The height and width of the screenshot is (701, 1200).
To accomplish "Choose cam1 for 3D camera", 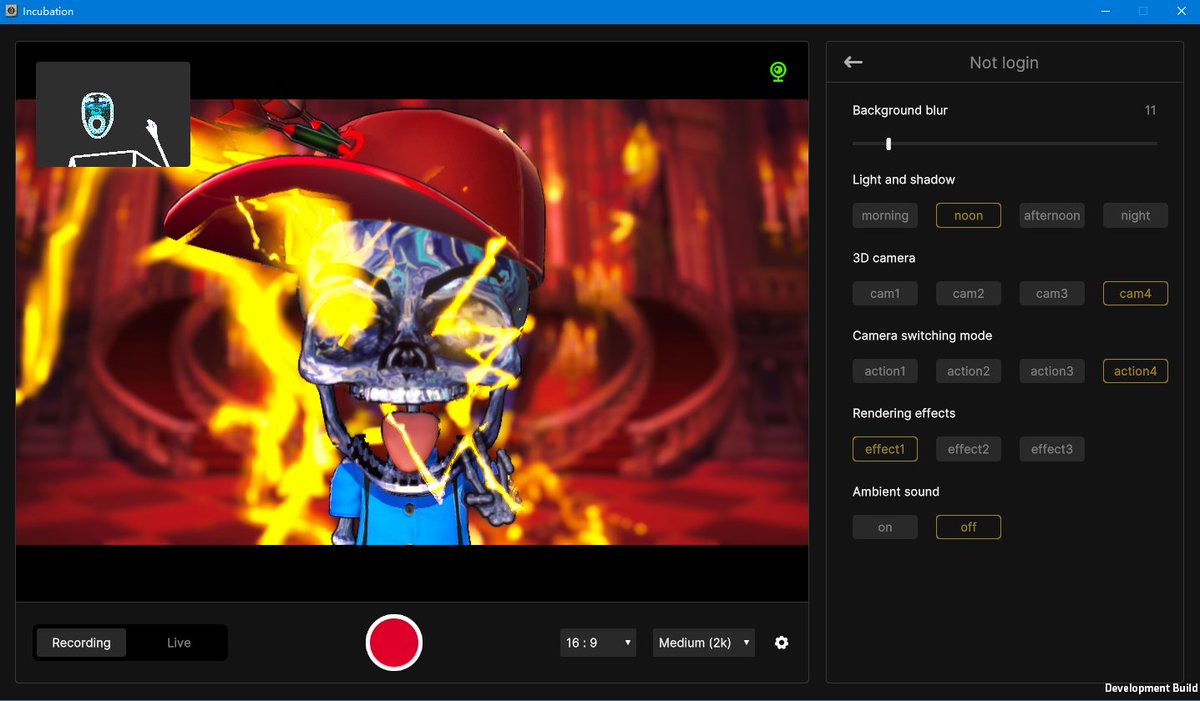I will tap(885, 293).
